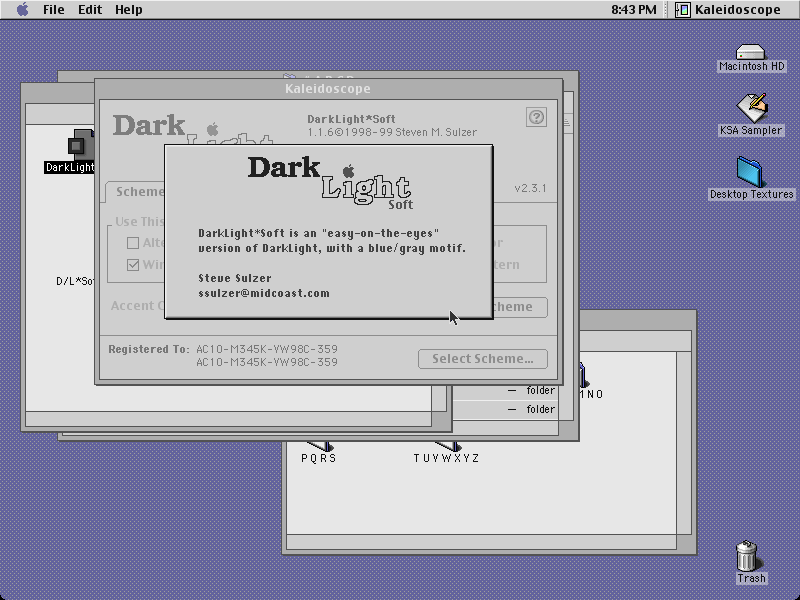Viewport: 800px width, 600px height.
Task: Click the horizontal scrollbar of the bottom-right Finder window
Action: tap(482, 542)
